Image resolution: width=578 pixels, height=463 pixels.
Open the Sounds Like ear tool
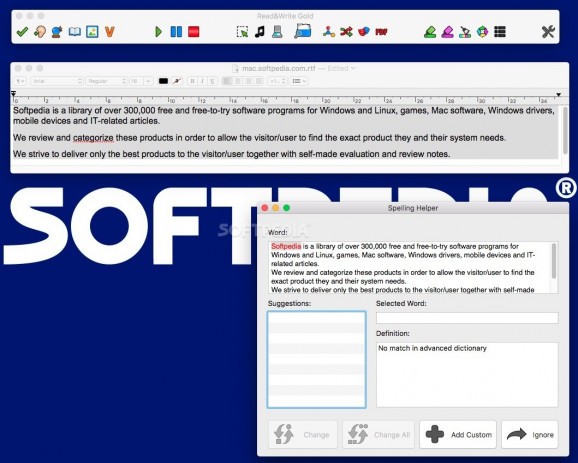pos(40,32)
